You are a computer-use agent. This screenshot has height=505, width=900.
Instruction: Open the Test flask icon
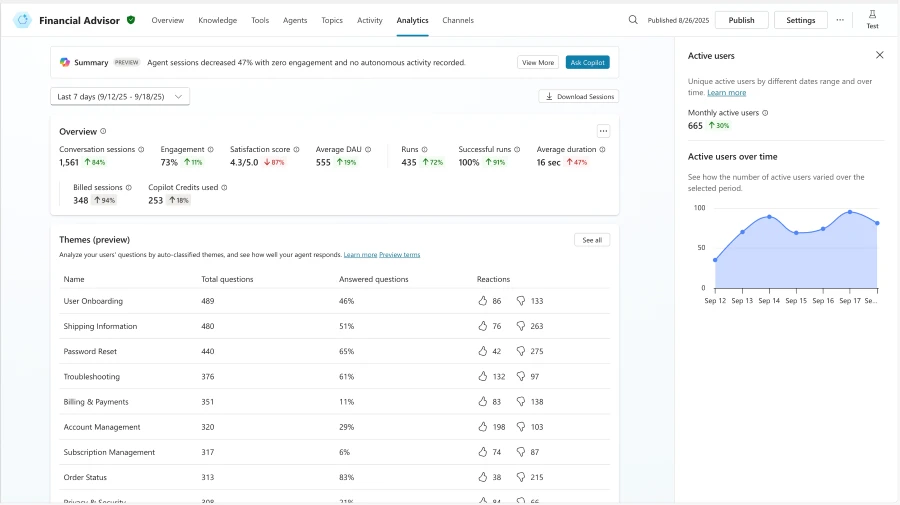[872, 15]
